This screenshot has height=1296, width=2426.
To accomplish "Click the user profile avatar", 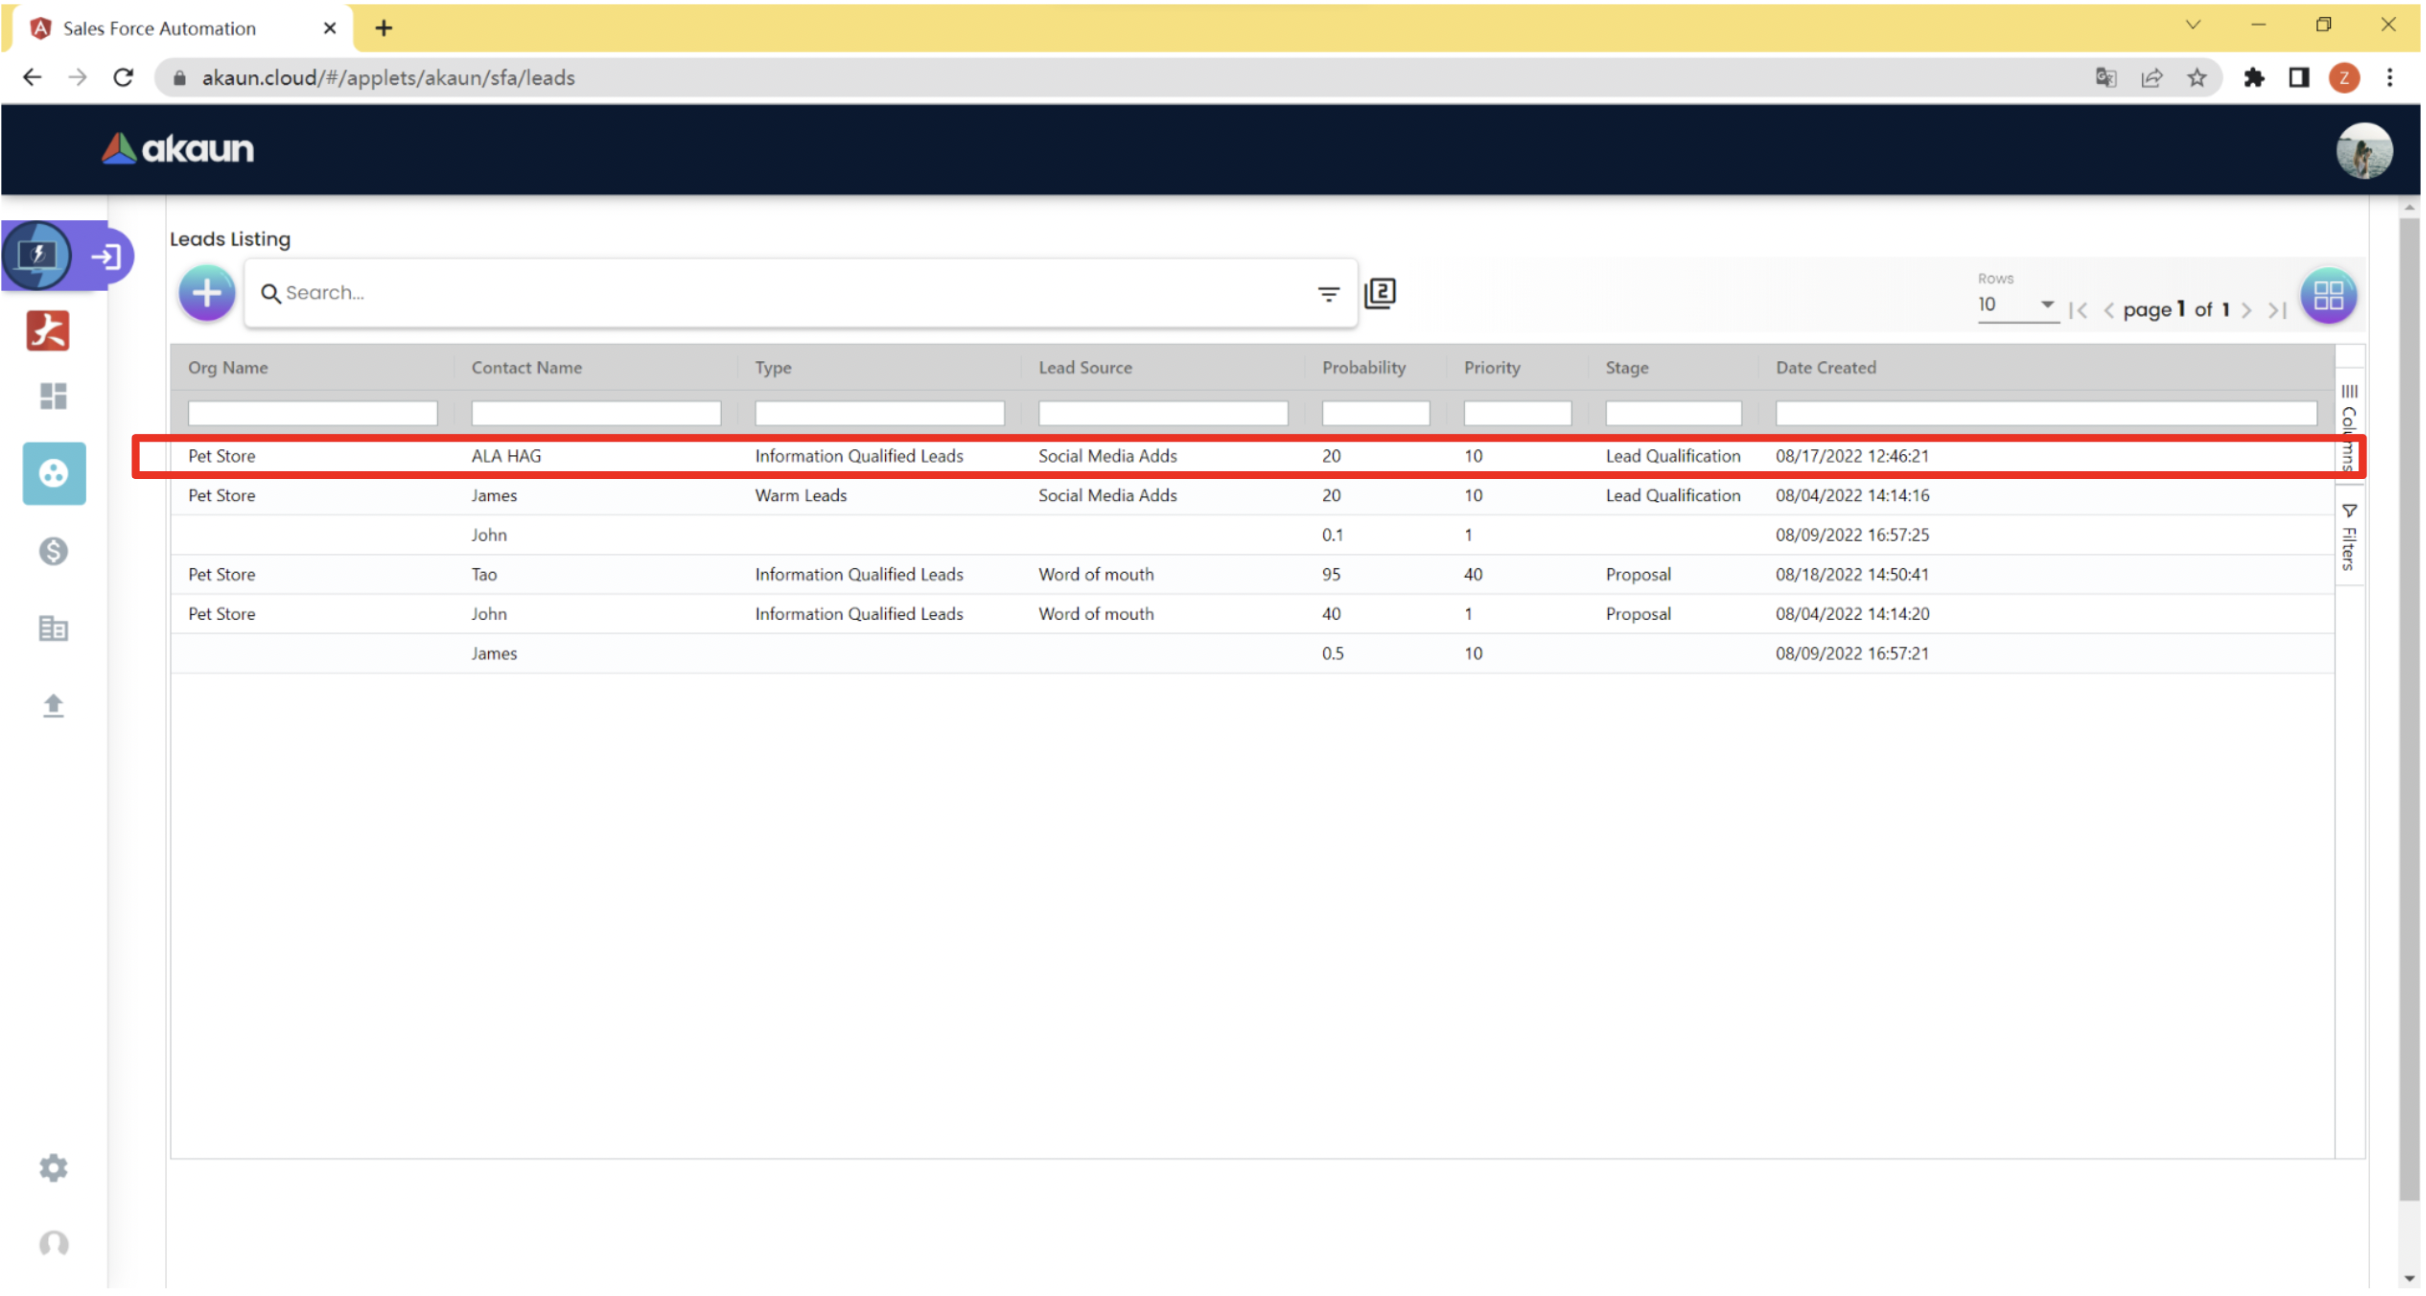I will 2363,152.
